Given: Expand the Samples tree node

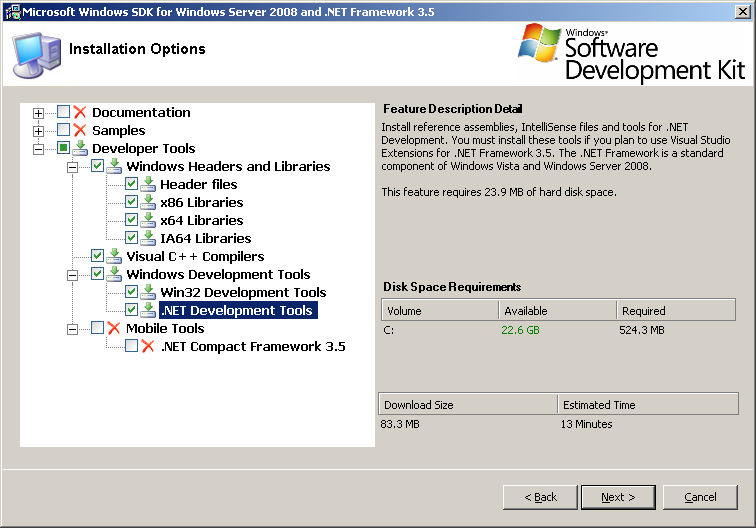Looking at the screenshot, I should coord(39,131).
